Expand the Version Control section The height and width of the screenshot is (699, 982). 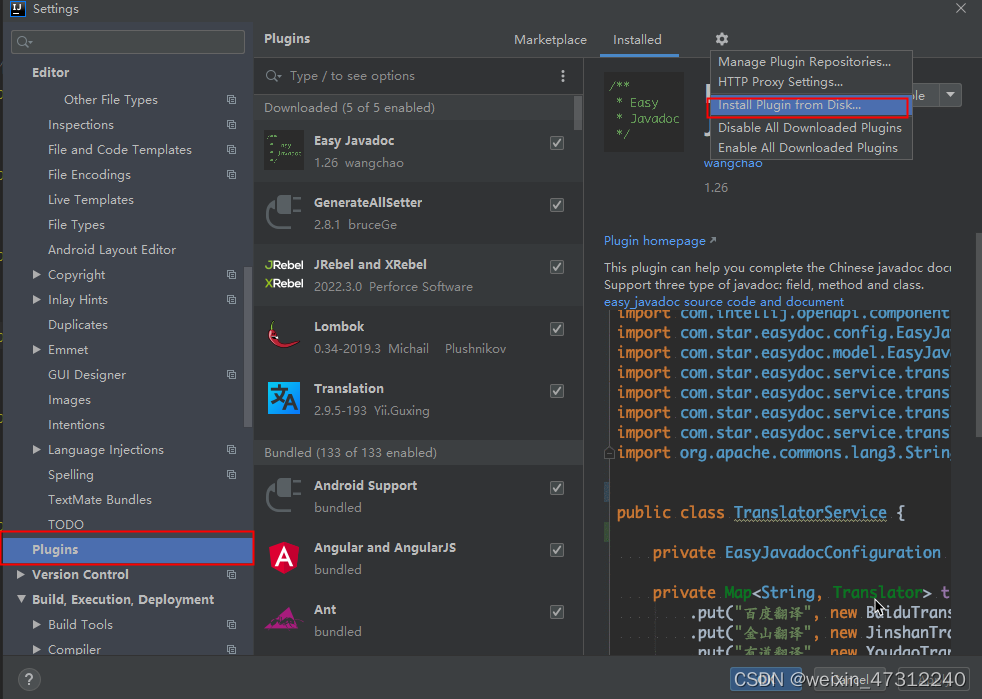[x=21, y=574]
